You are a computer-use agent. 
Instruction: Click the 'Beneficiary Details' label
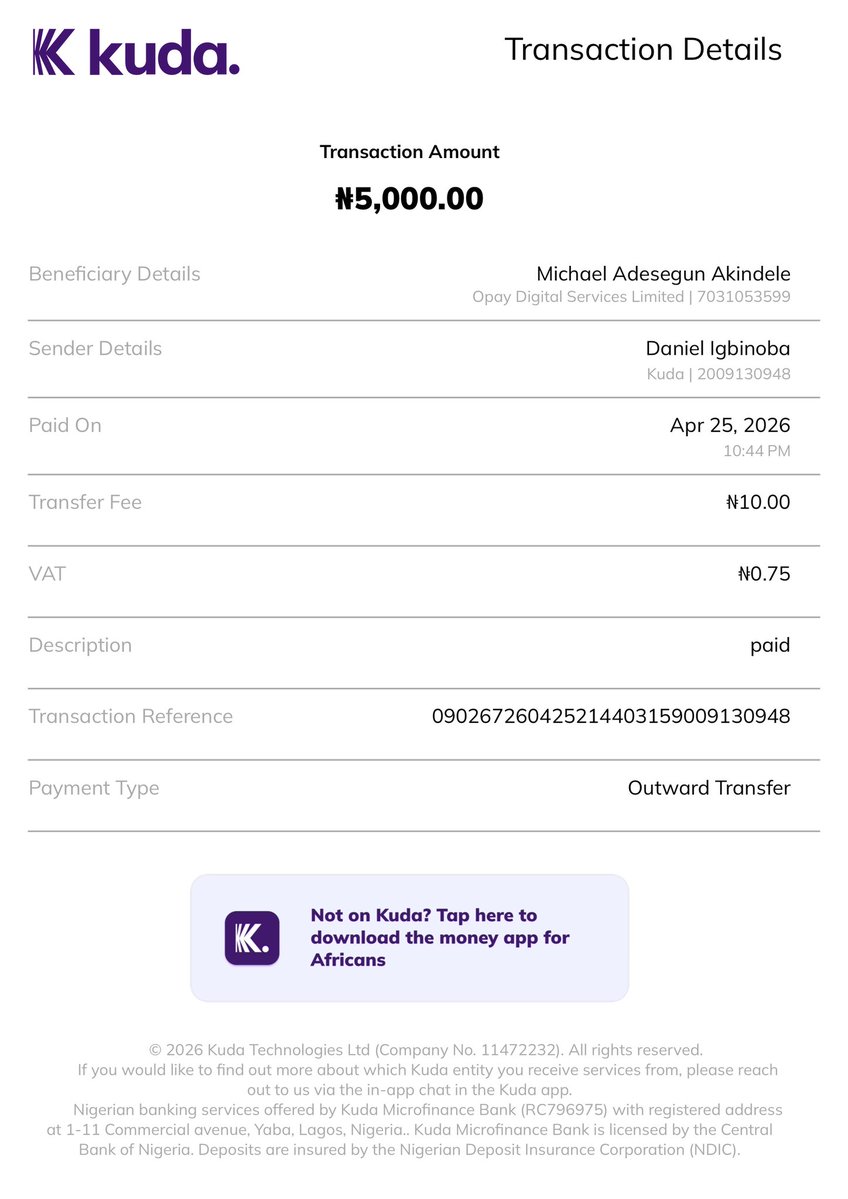(115, 274)
